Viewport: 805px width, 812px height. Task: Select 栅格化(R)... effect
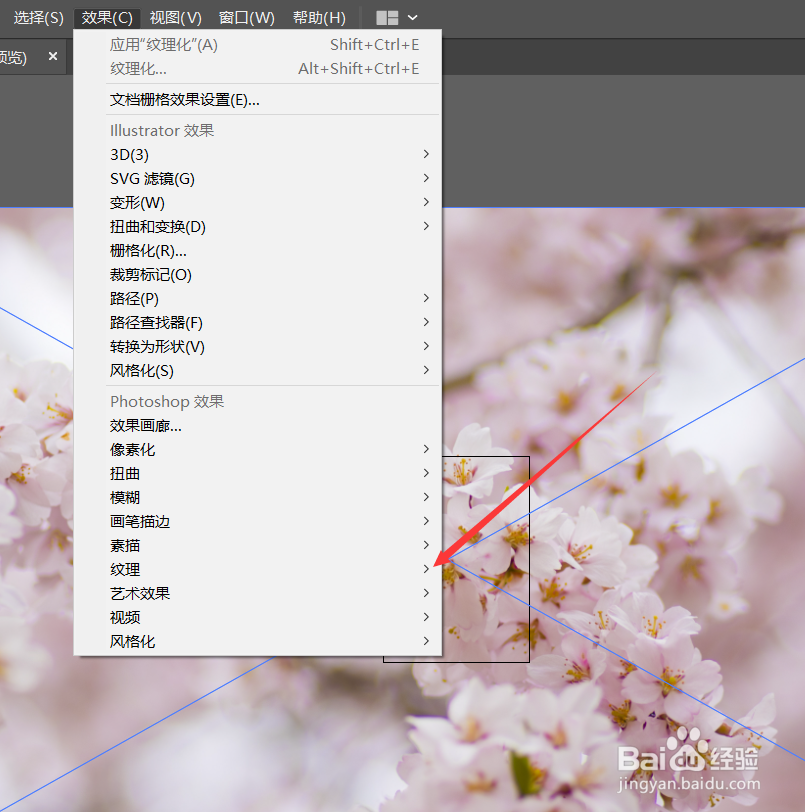[258, 251]
